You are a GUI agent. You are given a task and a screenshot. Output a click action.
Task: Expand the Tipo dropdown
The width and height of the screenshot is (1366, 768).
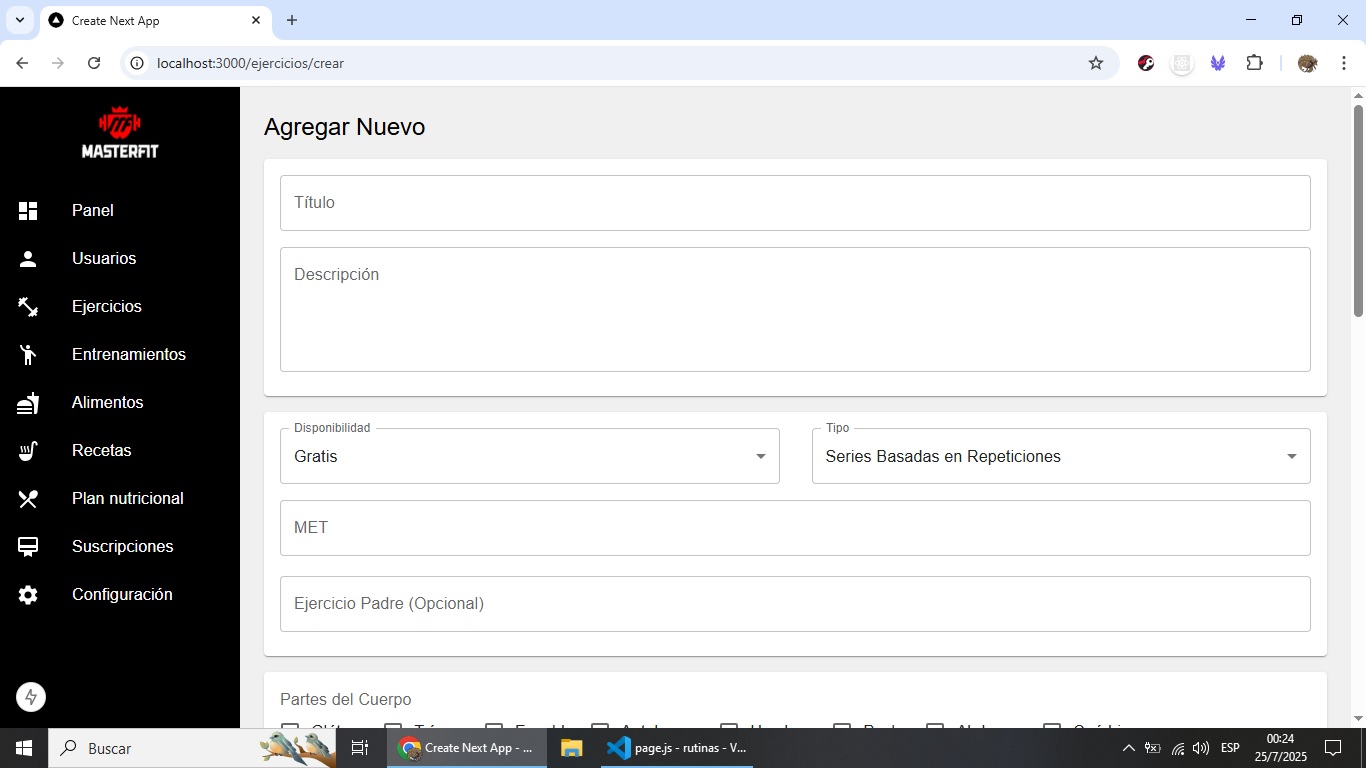[1061, 456]
